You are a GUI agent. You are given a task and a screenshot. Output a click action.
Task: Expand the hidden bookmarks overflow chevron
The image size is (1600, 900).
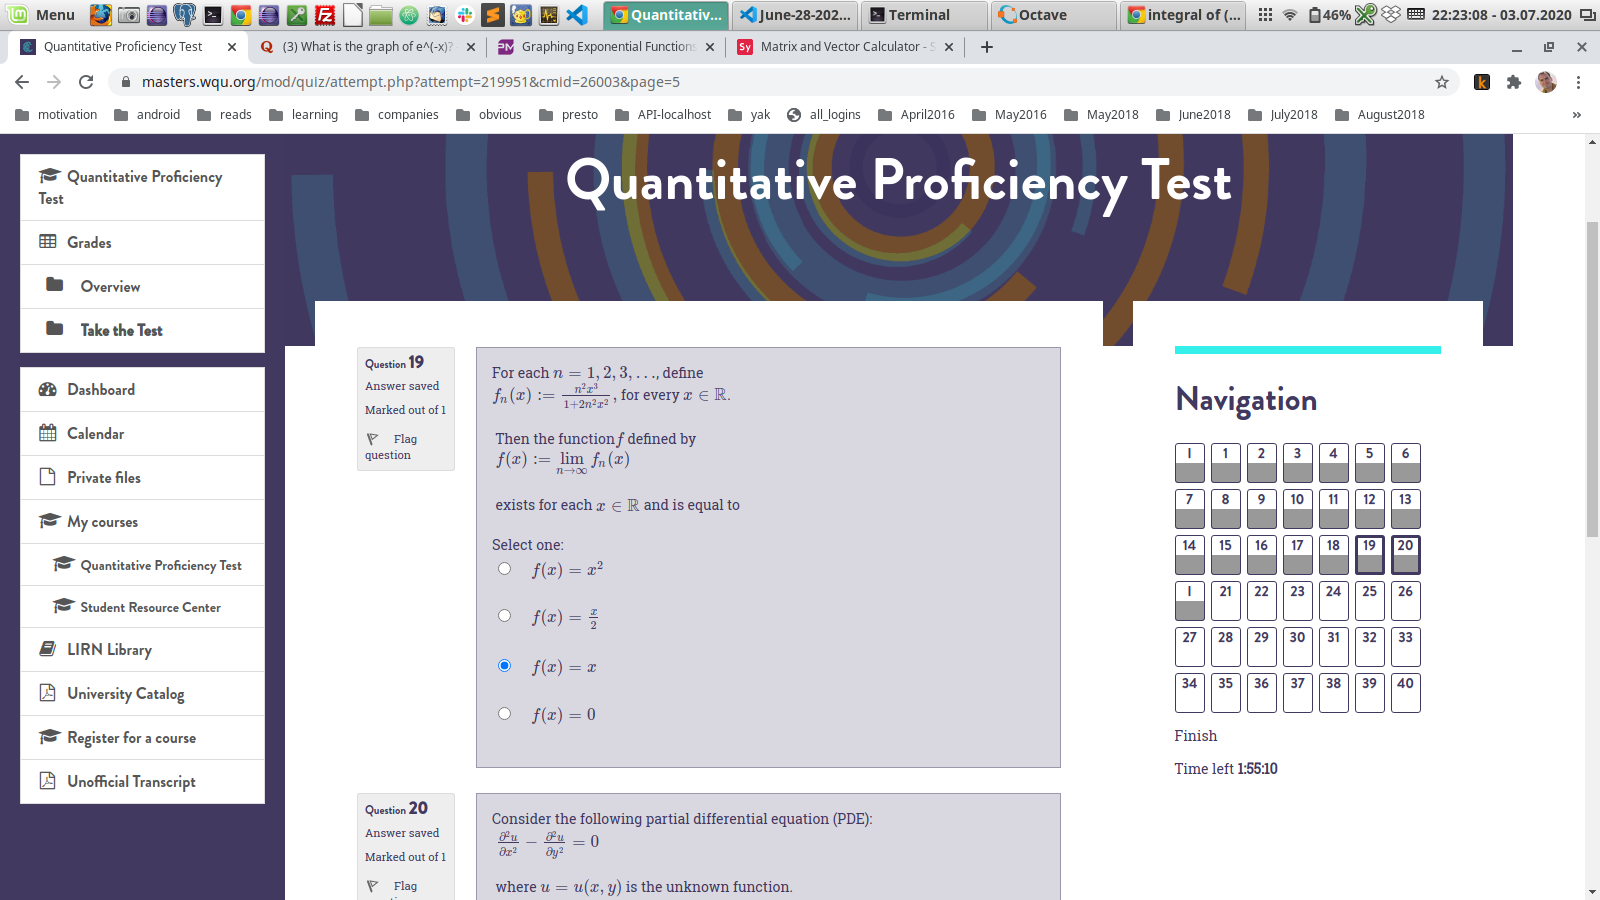tap(1576, 115)
